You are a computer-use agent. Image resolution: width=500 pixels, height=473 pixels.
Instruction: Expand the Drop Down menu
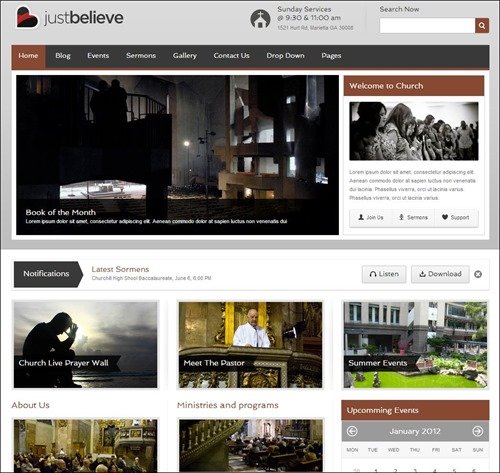(x=285, y=56)
